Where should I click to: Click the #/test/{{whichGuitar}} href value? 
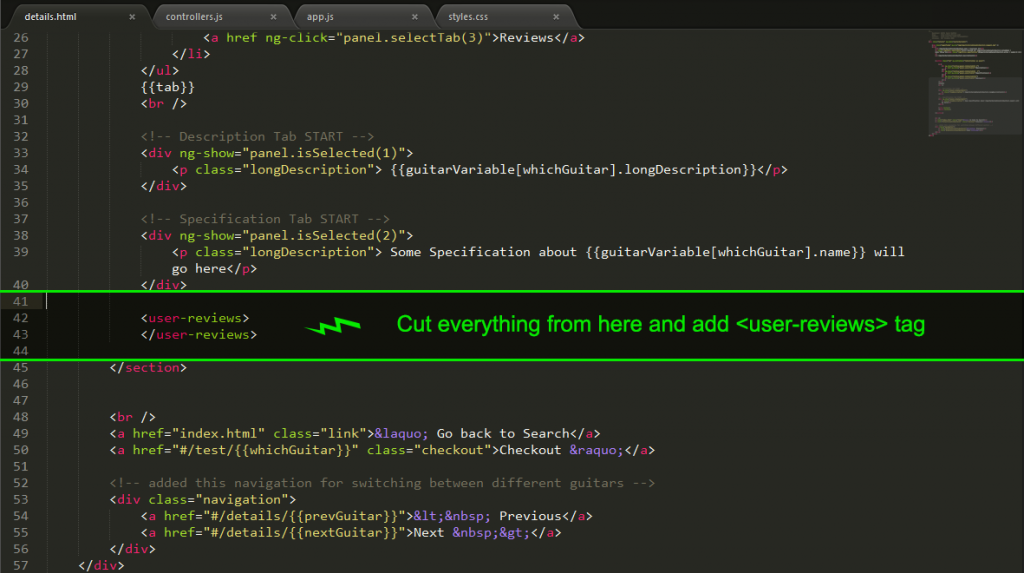point(265,450)
